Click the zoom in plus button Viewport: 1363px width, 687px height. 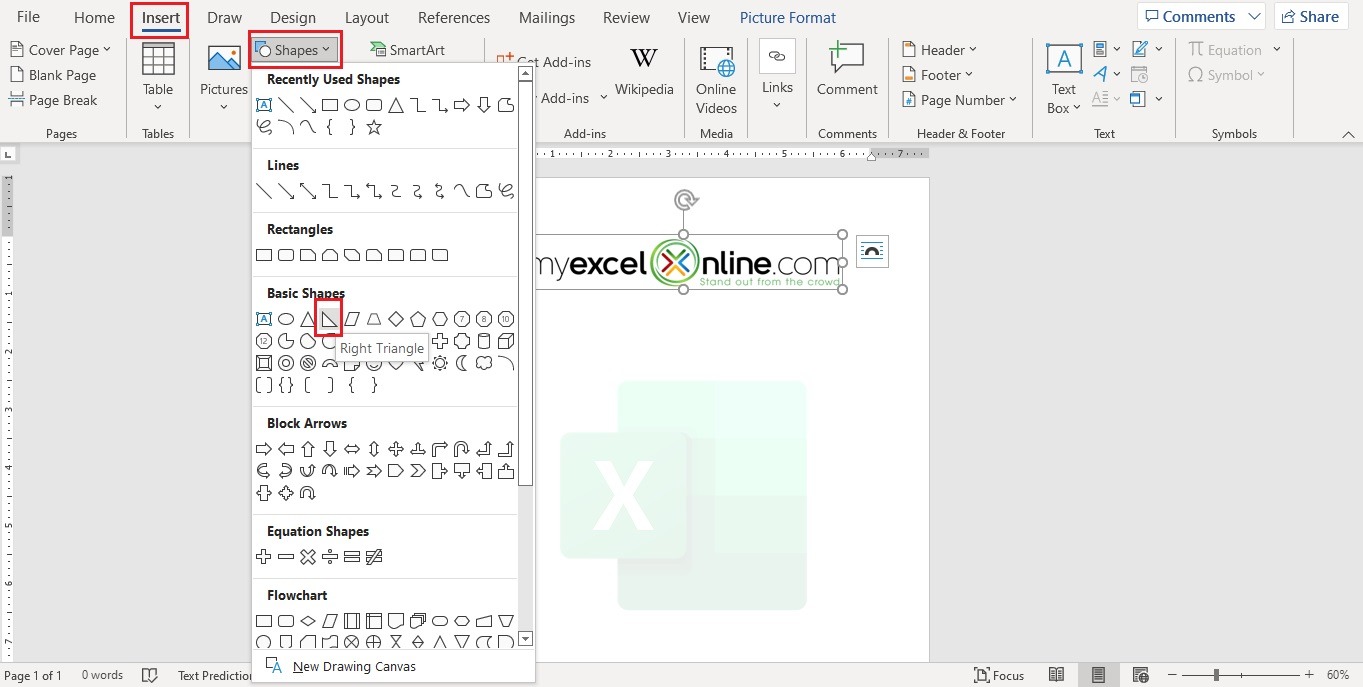(x=1309, y=675)
